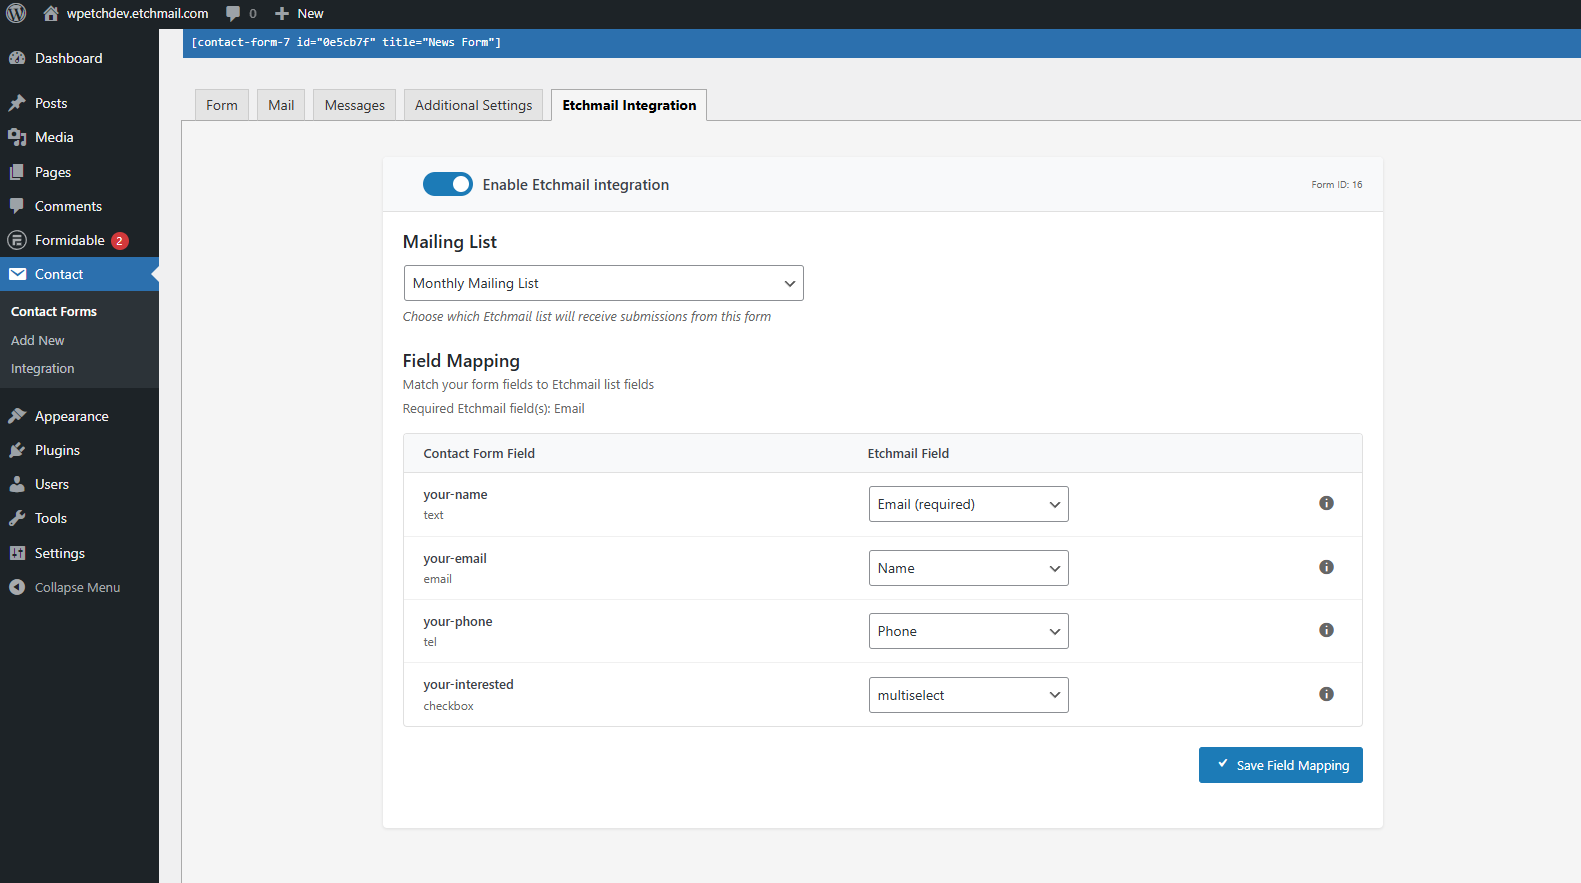
Task: Click the Dashboard gauge icon
Action: pos(17,58)
